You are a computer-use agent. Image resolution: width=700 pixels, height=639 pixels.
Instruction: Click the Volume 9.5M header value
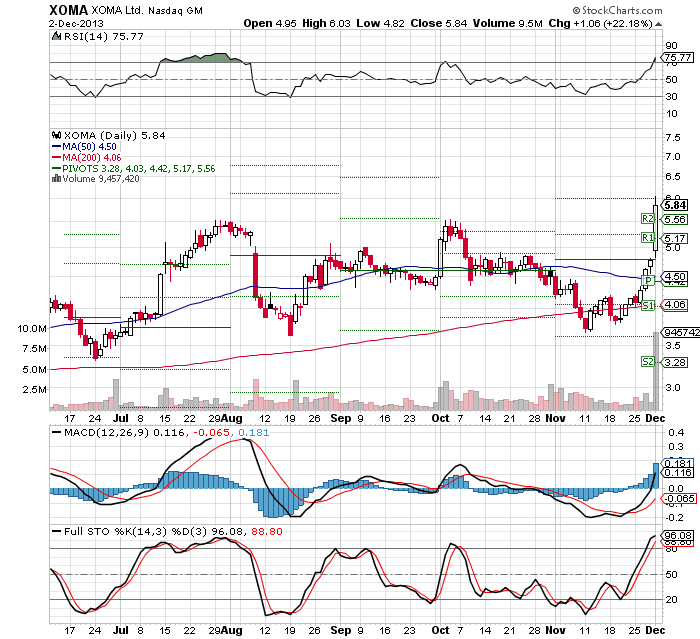[x=508, y=23]
